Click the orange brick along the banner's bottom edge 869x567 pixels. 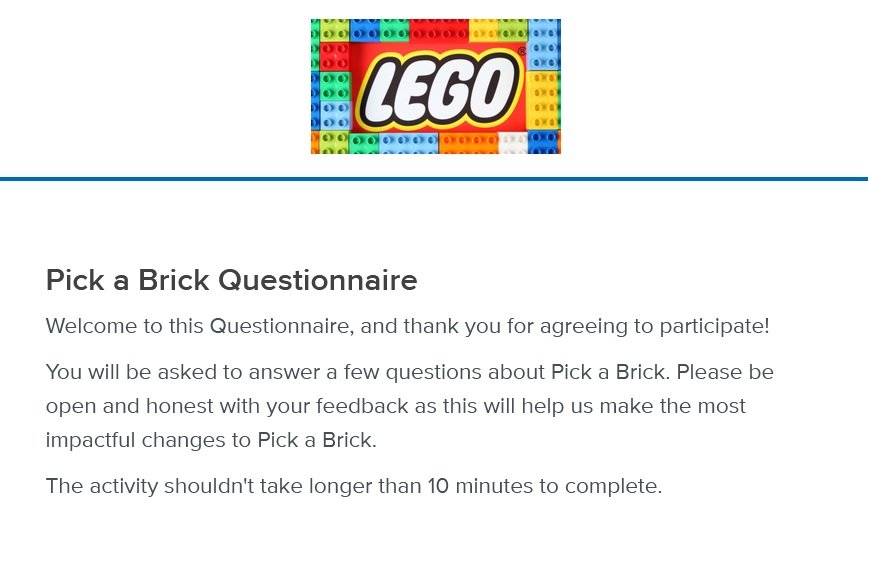[x=467, y=143]
